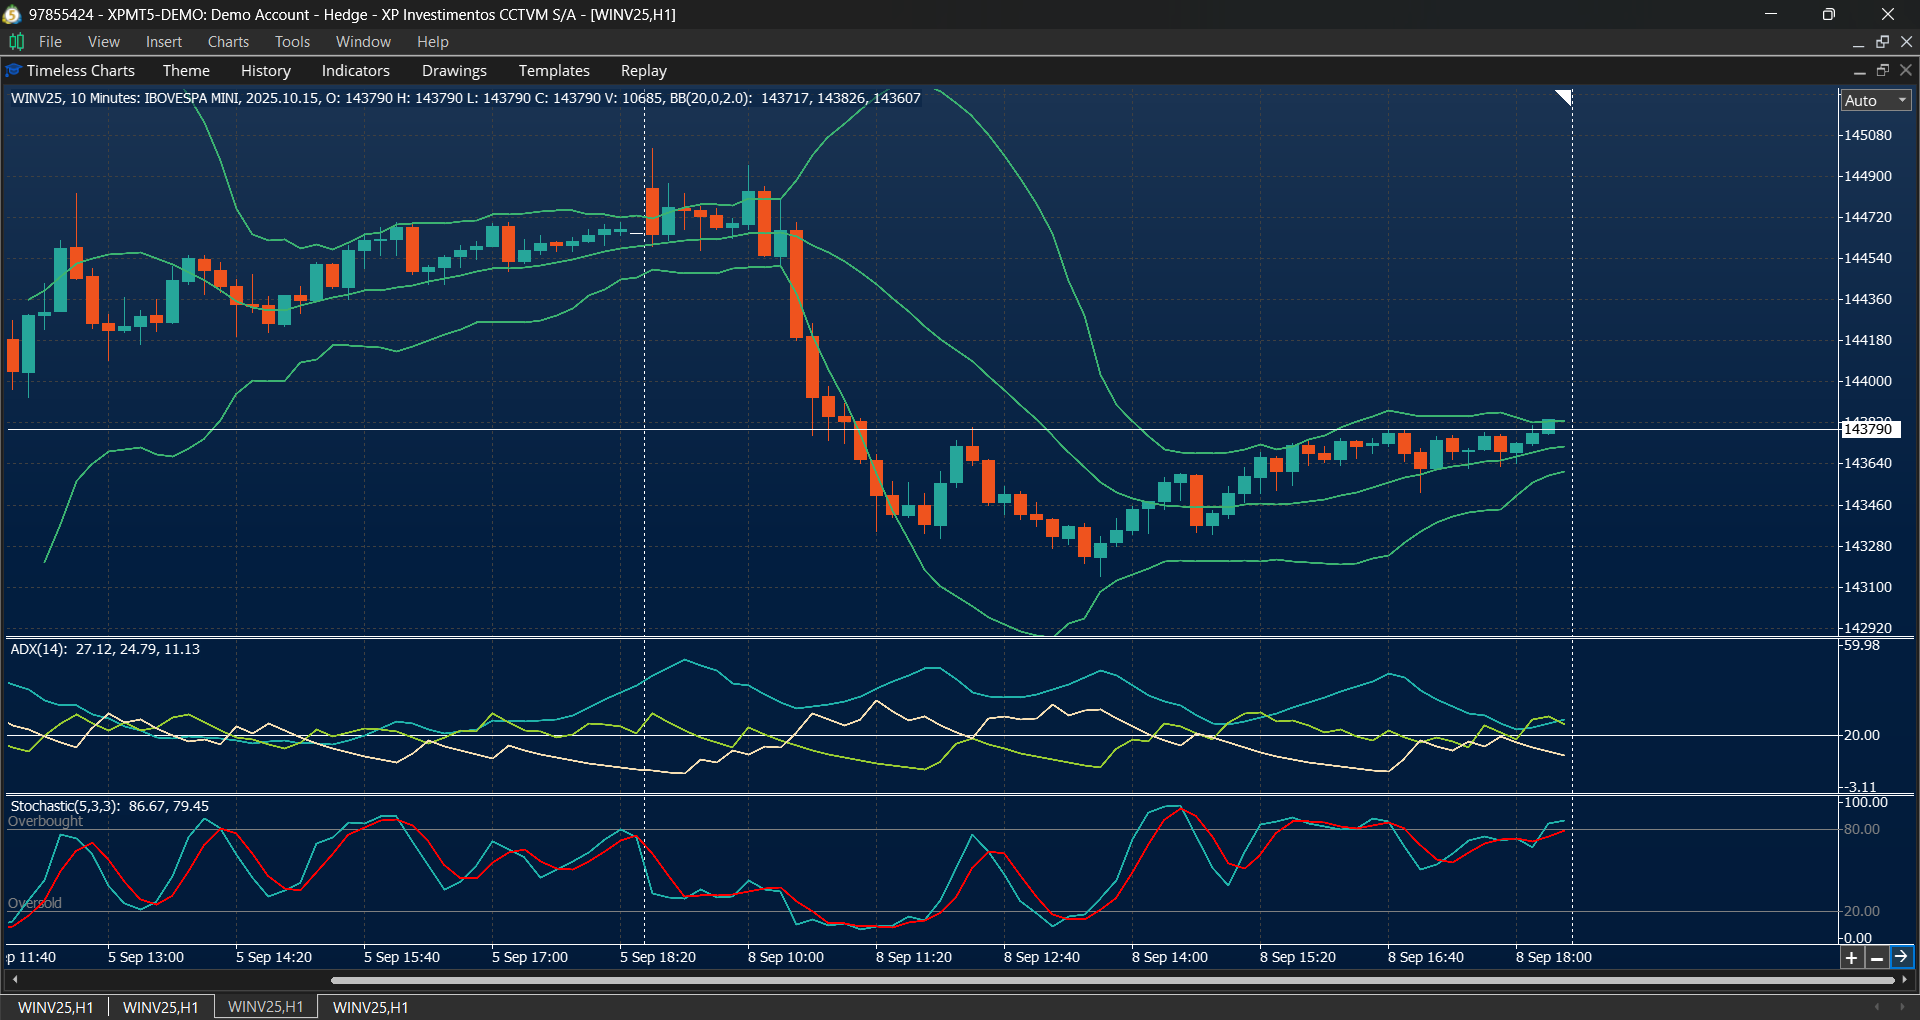The width and height of the screenshot is (1920, 1020).
Task: Open Templates from the toolbar
Action: (553, 70)
